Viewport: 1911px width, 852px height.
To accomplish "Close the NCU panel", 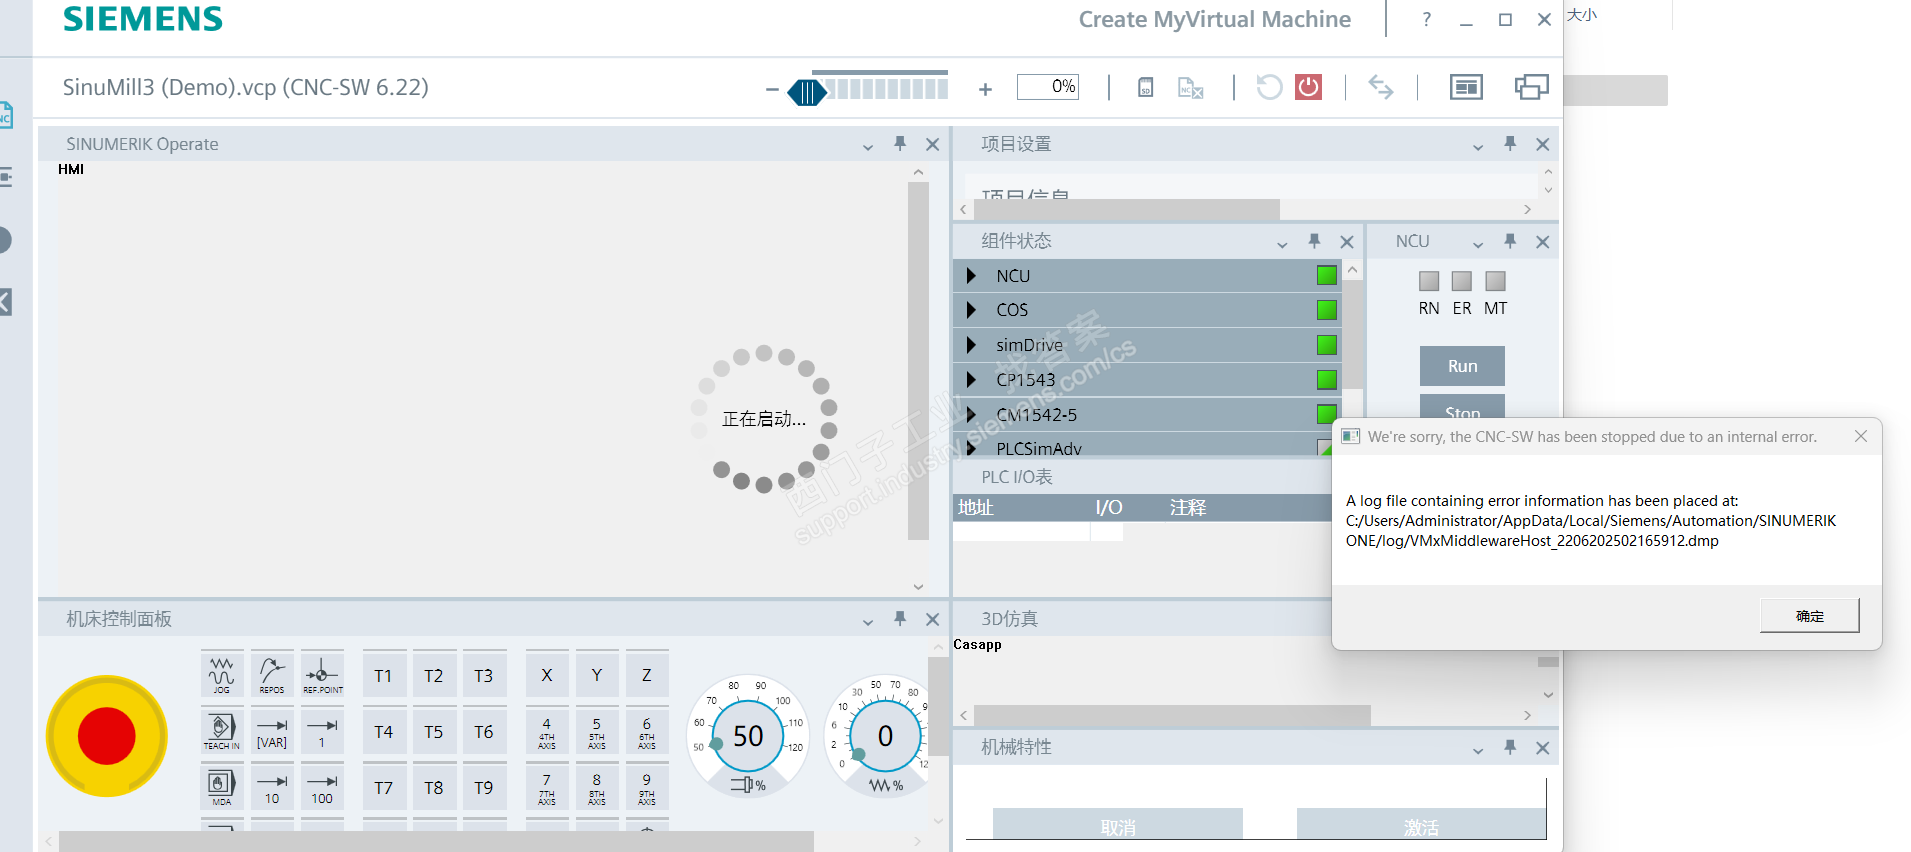I will tap(1543, 242).
